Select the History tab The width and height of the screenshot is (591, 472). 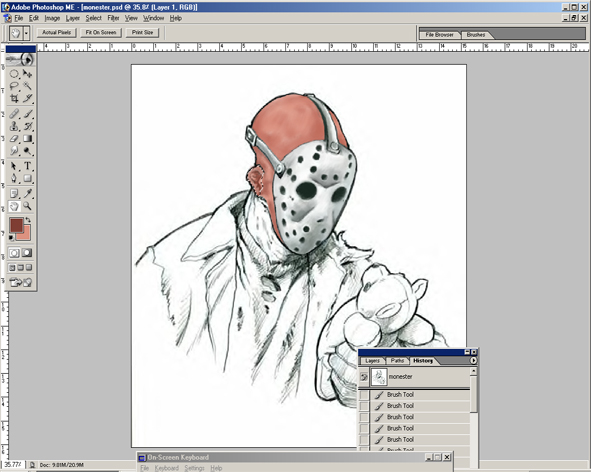point(423,361)
